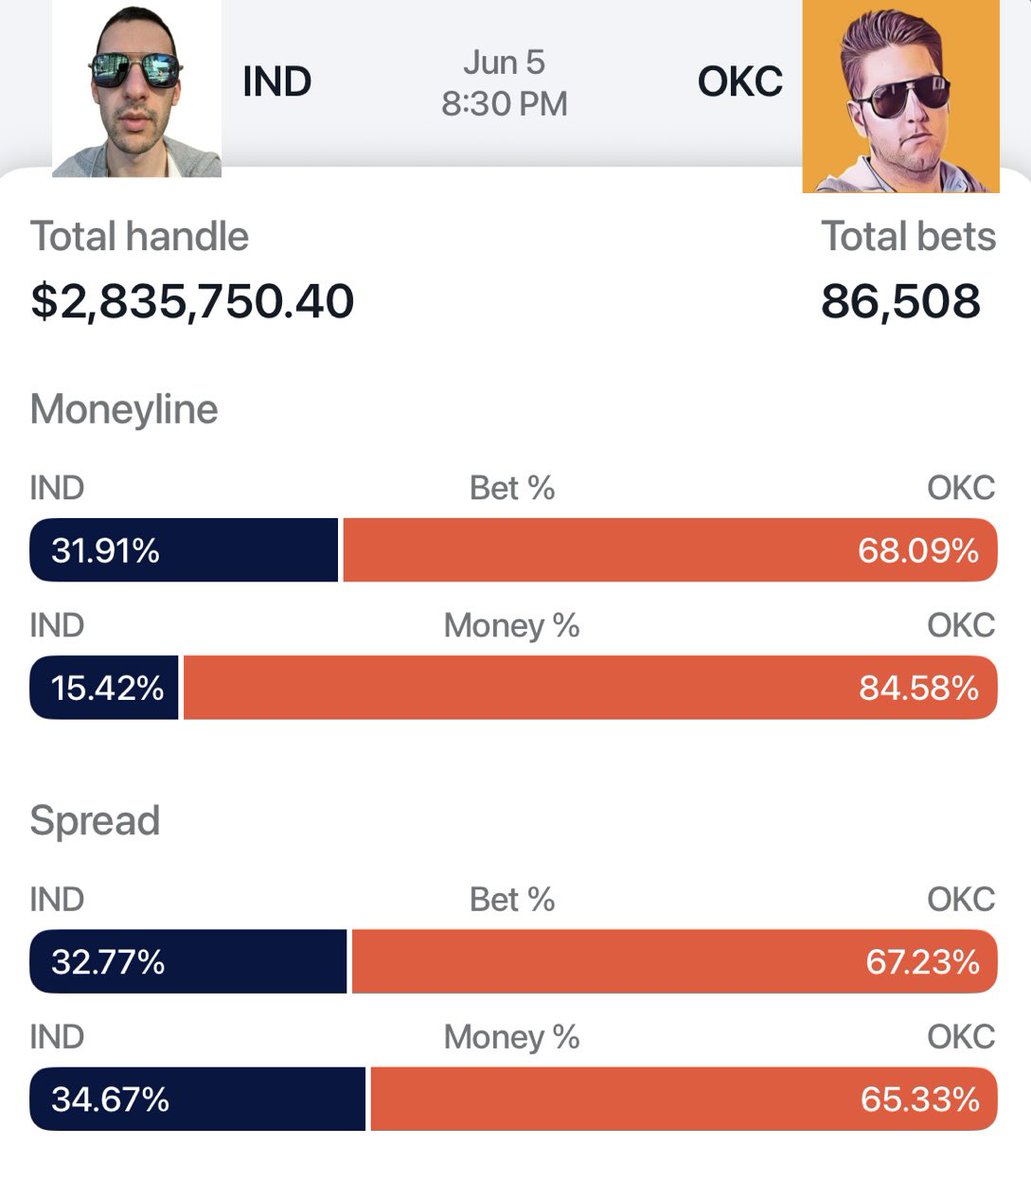Tap the Spread Money % label
This screenshot has width=1031, height=1200.
(x=512, y=1037)
